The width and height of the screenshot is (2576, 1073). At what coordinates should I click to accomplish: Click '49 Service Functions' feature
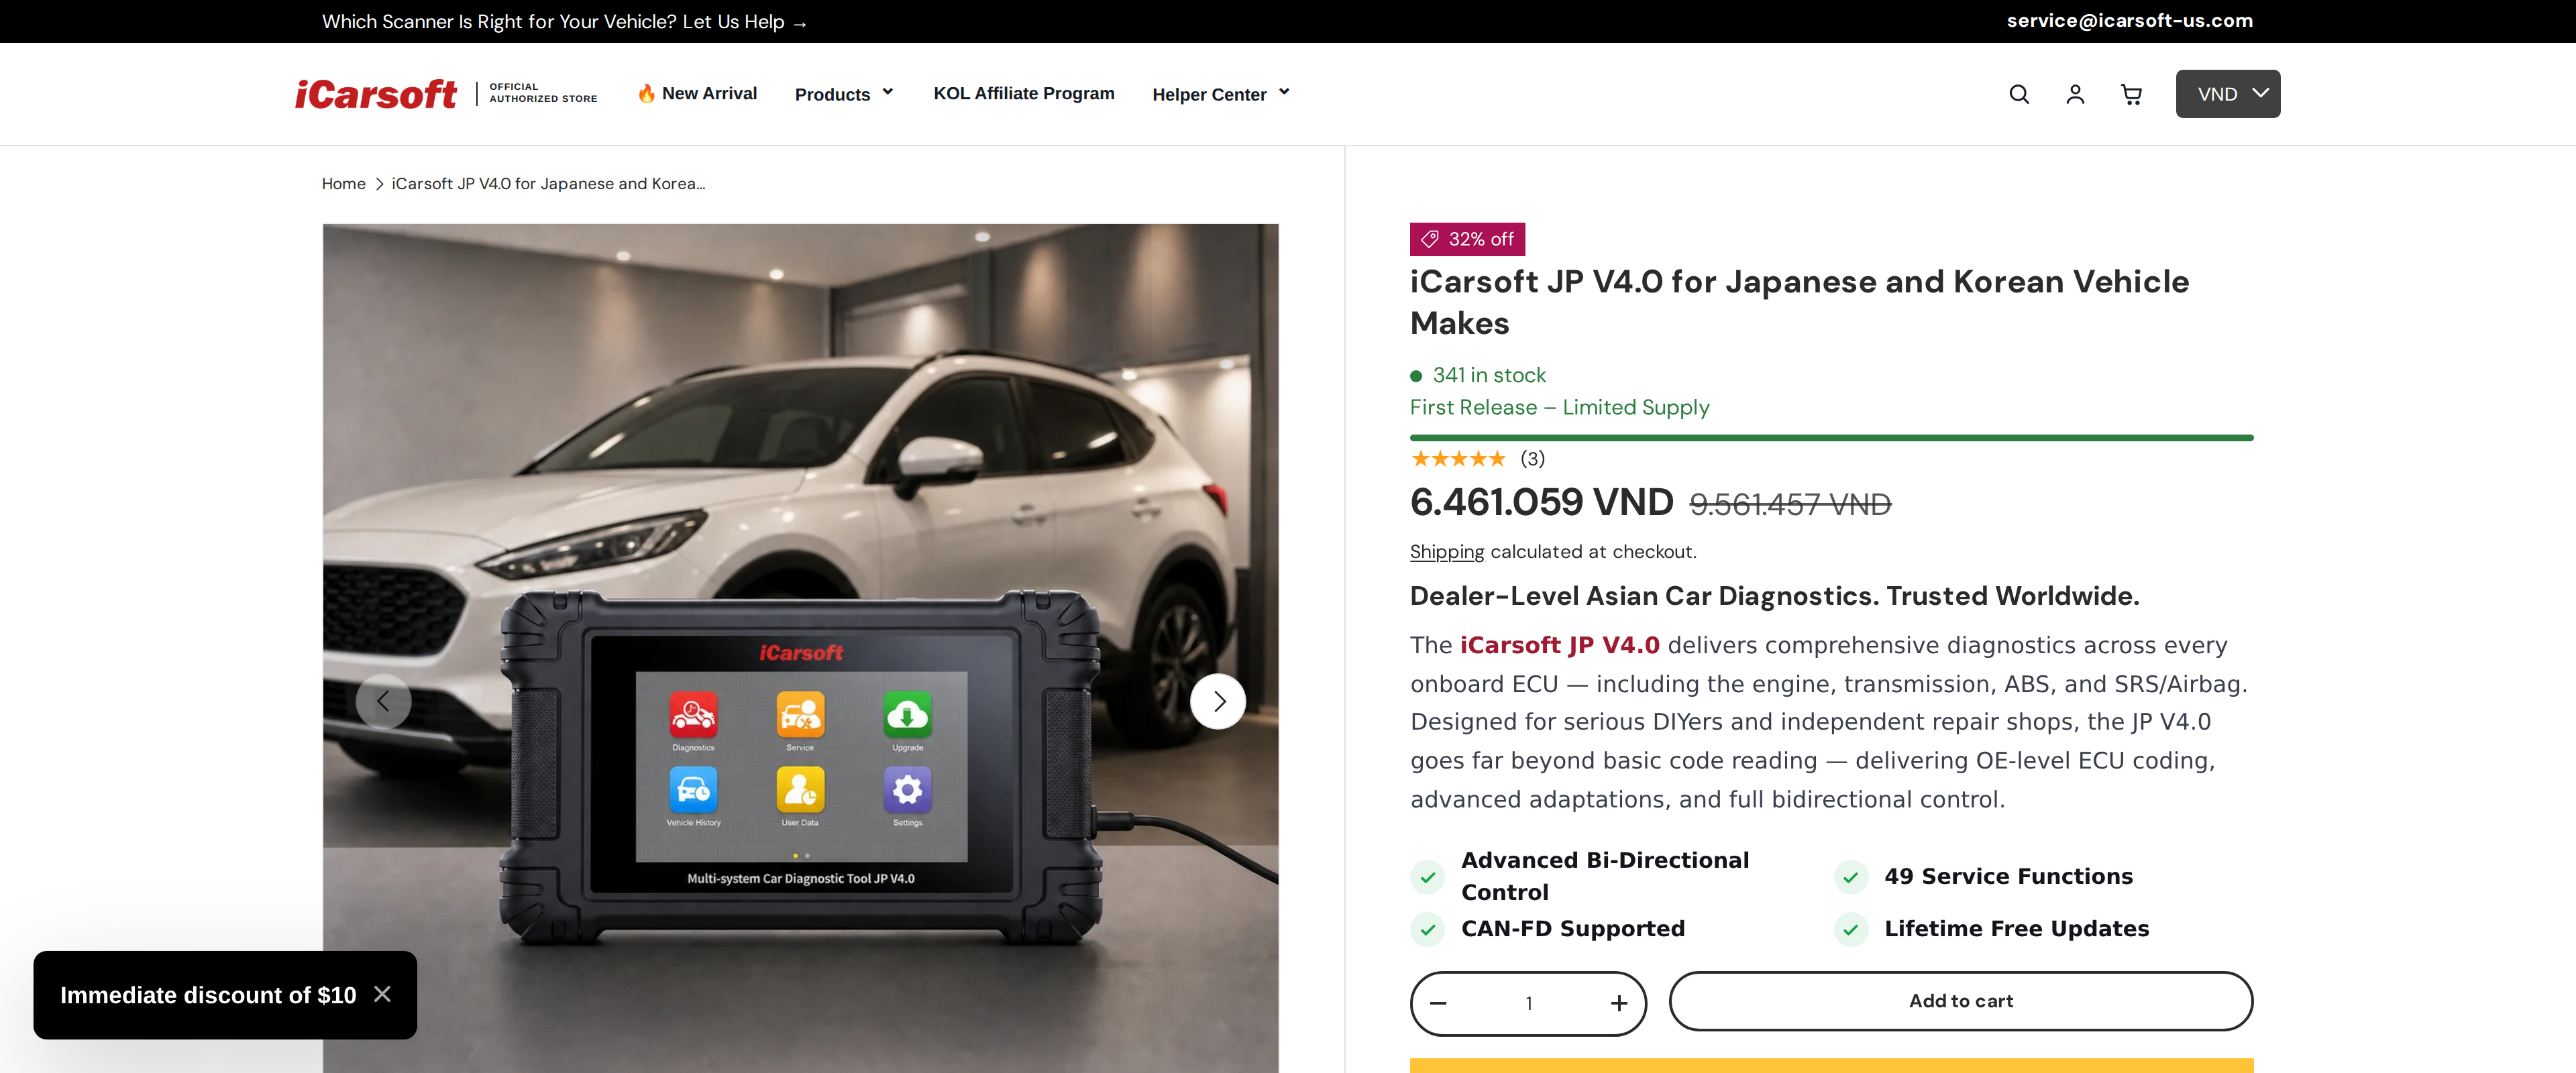(x=2008, y=876)
